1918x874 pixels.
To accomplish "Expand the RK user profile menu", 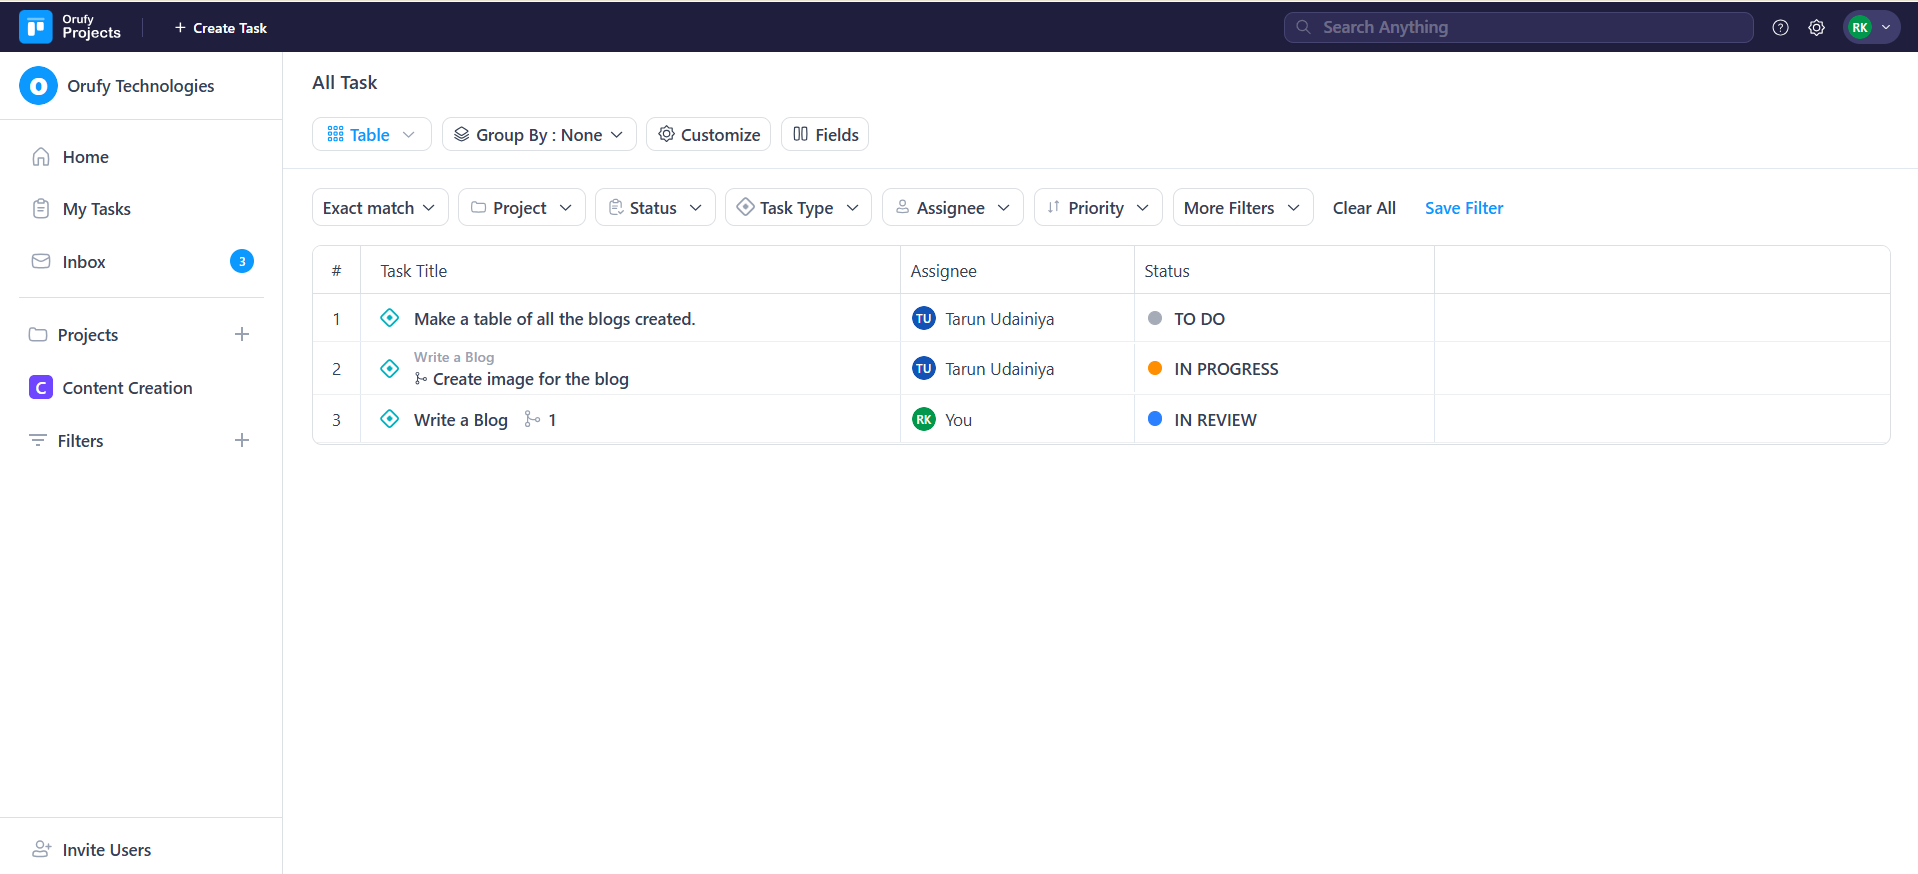I will coord(1871,28).
